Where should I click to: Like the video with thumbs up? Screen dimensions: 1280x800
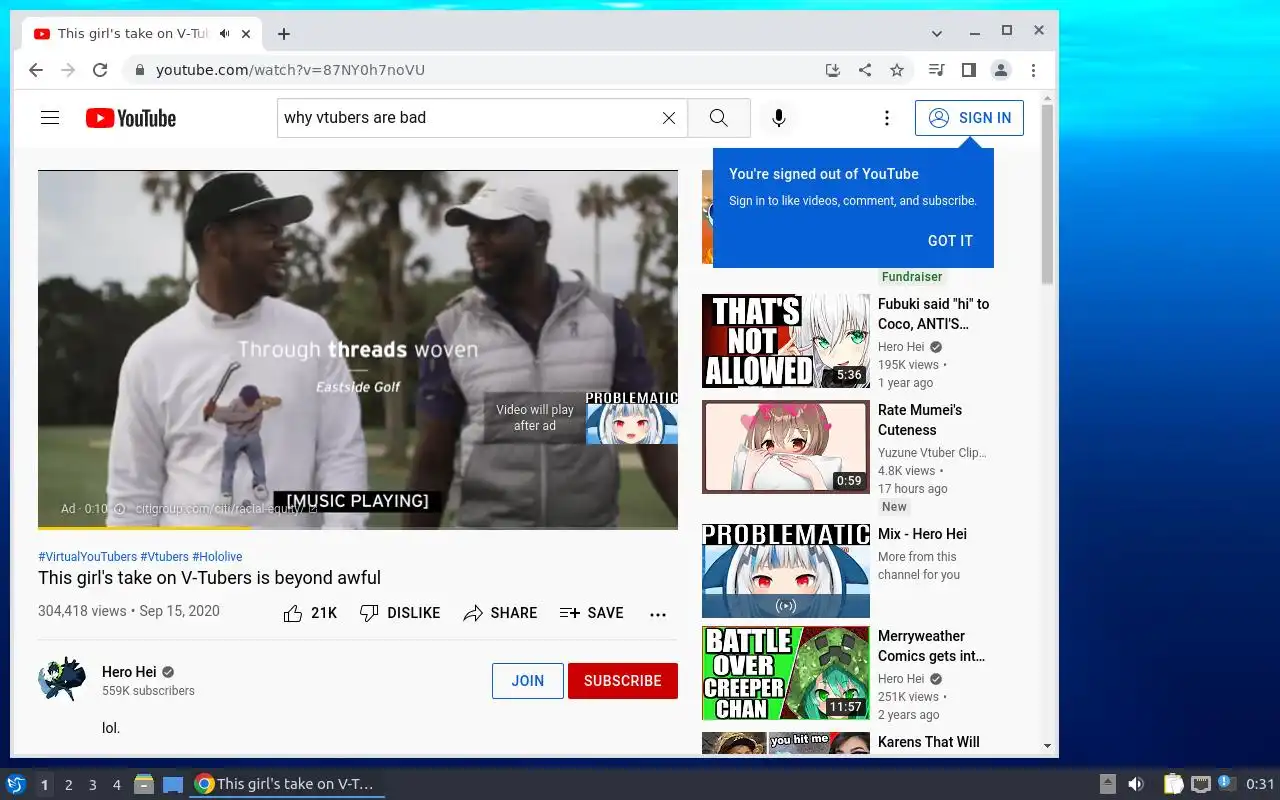[x=310, y=613]
